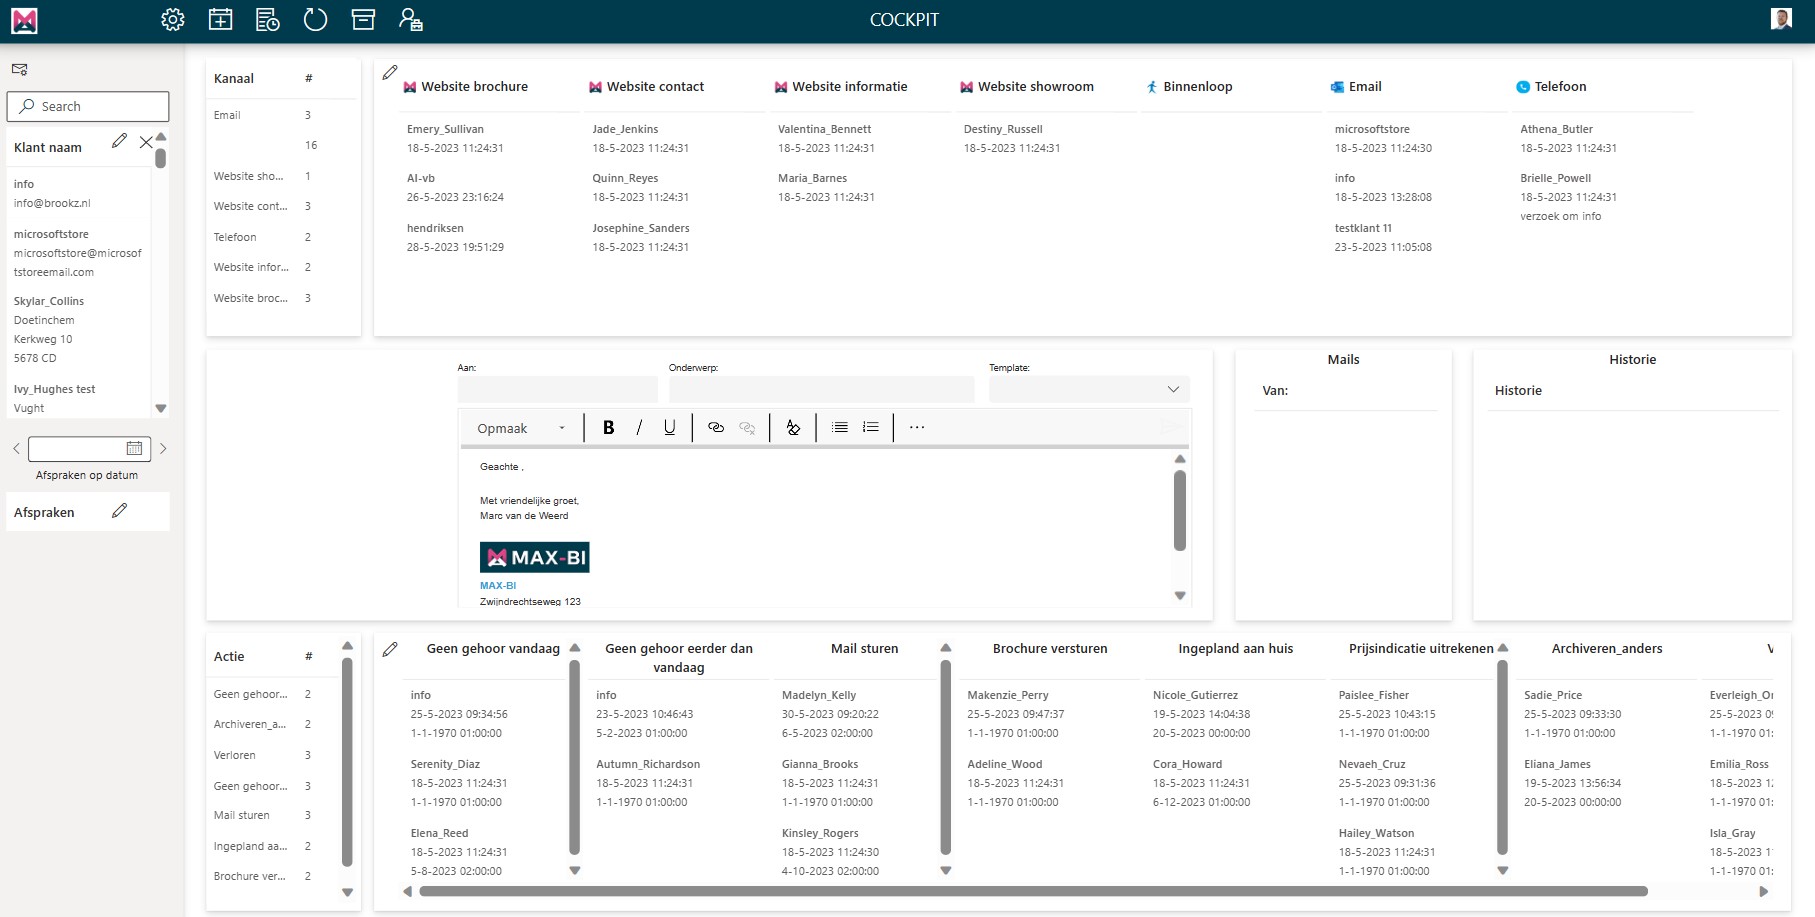Select Verloren row in Actie list

point(235,755)
